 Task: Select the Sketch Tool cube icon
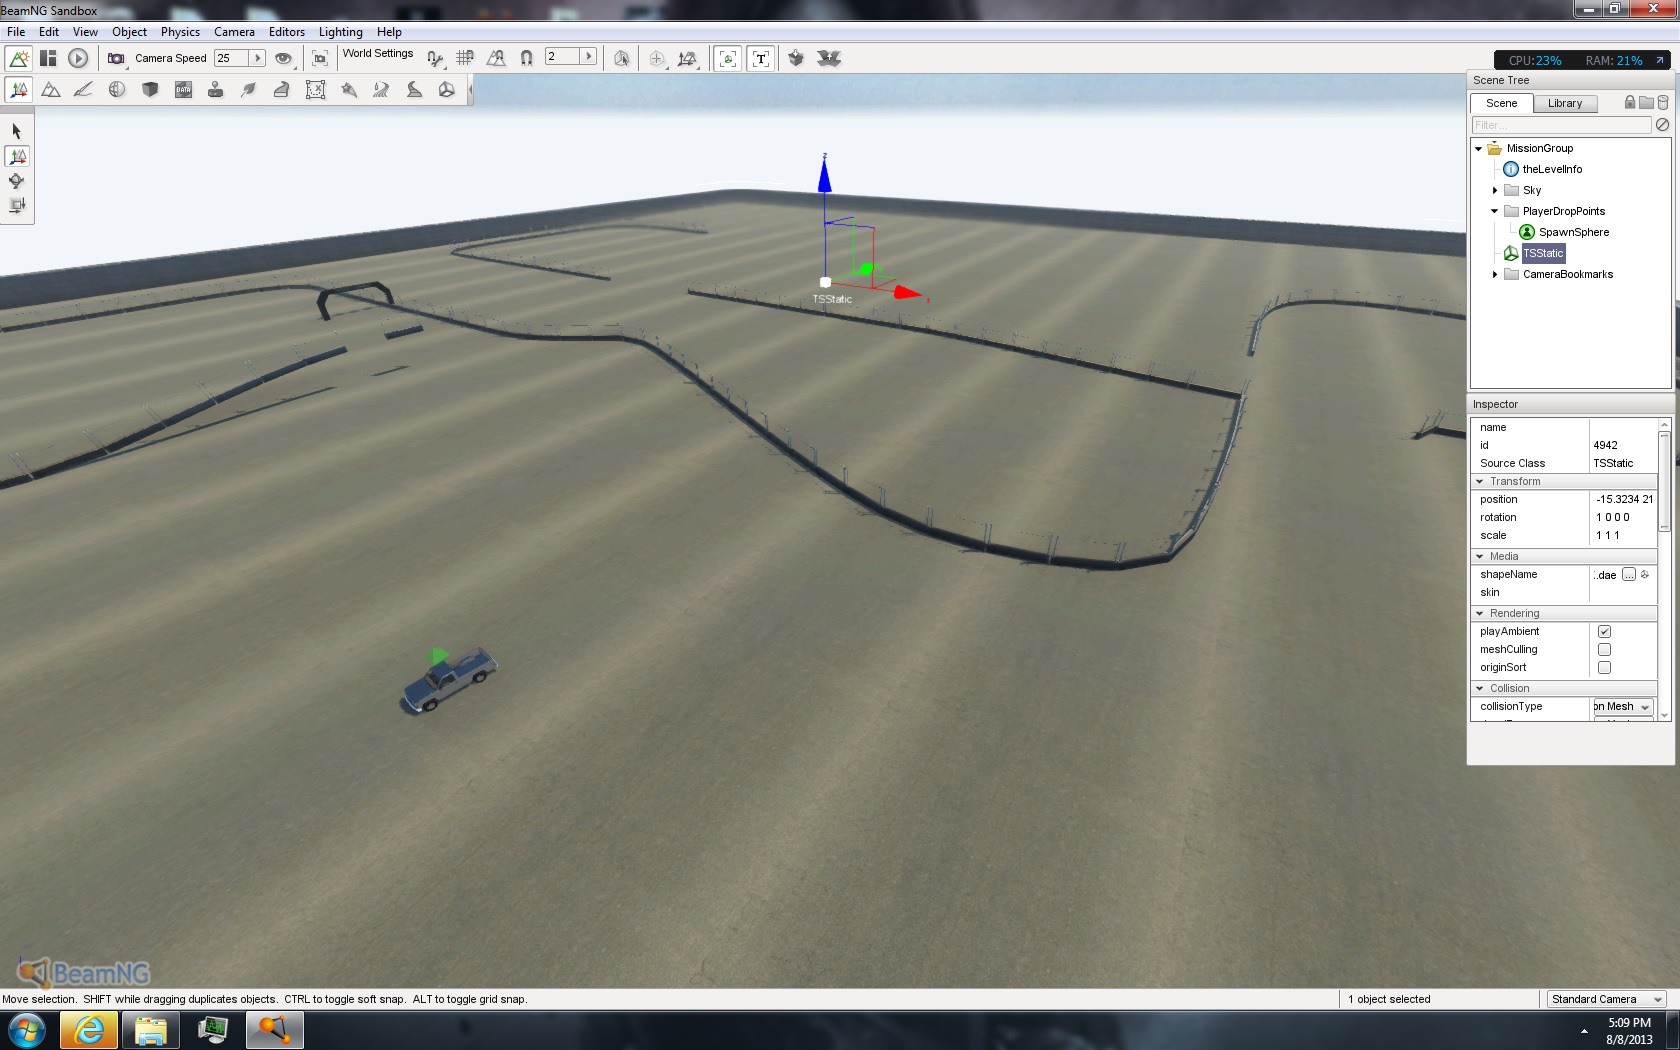click(150, 90)
